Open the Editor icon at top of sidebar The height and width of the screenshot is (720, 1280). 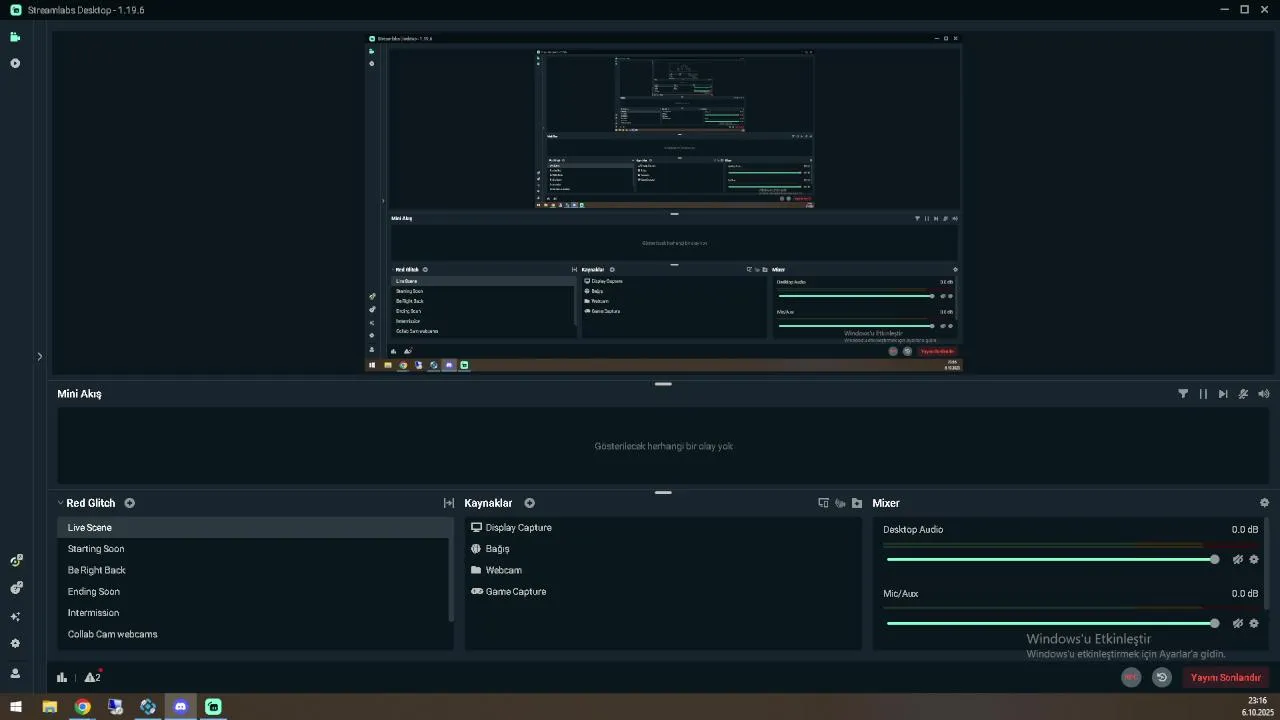coord(15,37)
